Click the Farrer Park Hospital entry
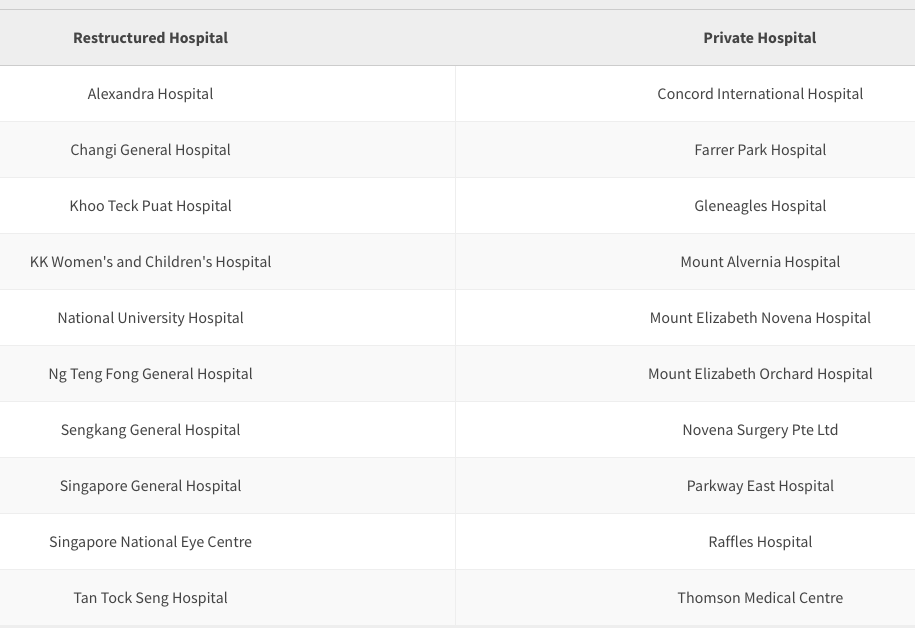The height and width of the screenshot is (628, 915). point(760,150)
